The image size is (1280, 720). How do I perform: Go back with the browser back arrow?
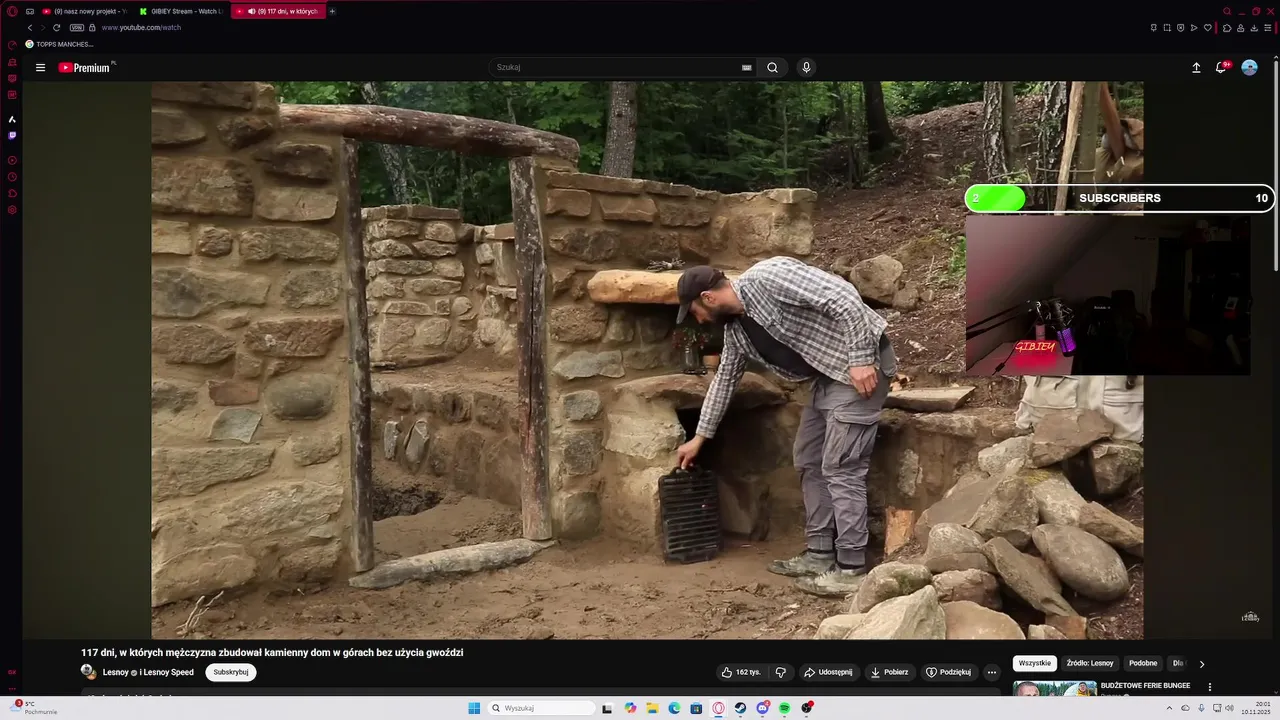coord(30,27)
